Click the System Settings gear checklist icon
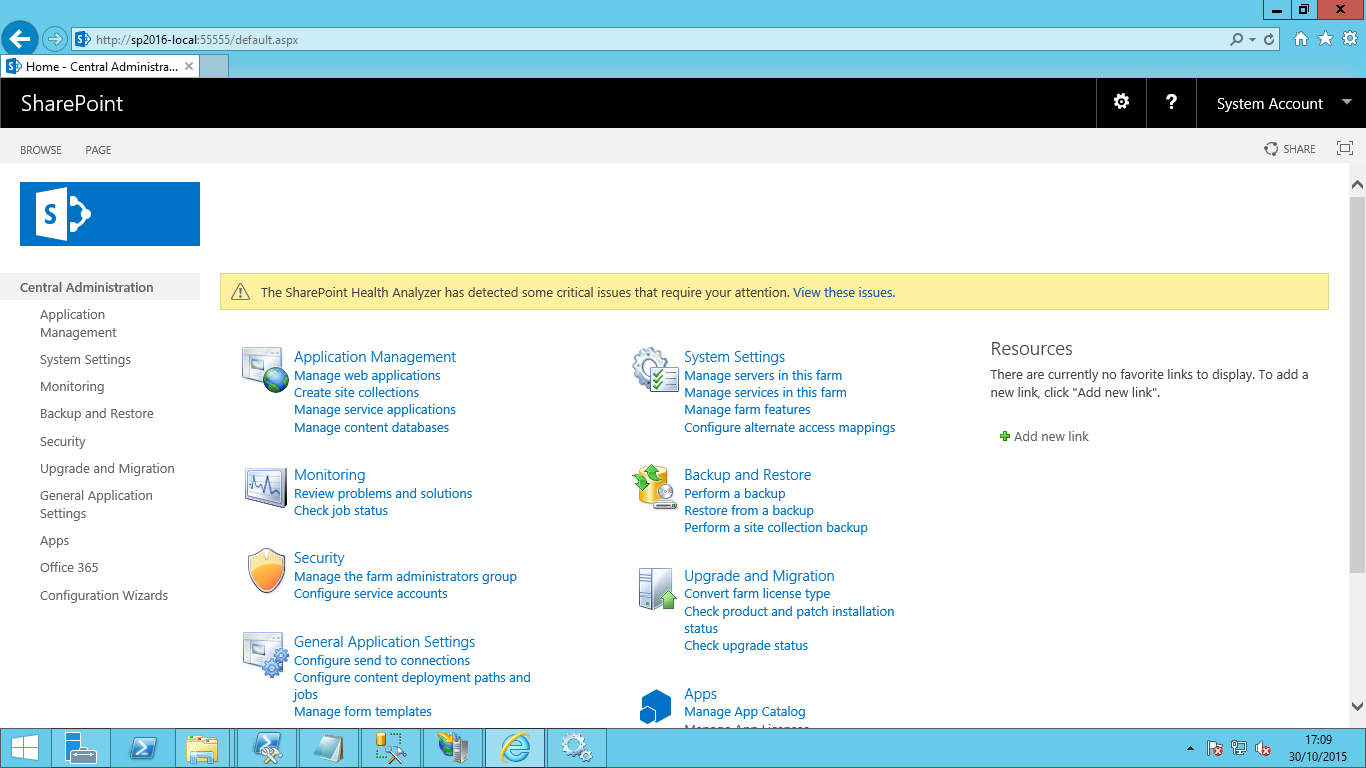The width and height of the screenshot is (1366, 768). click(x=655, y=369)
